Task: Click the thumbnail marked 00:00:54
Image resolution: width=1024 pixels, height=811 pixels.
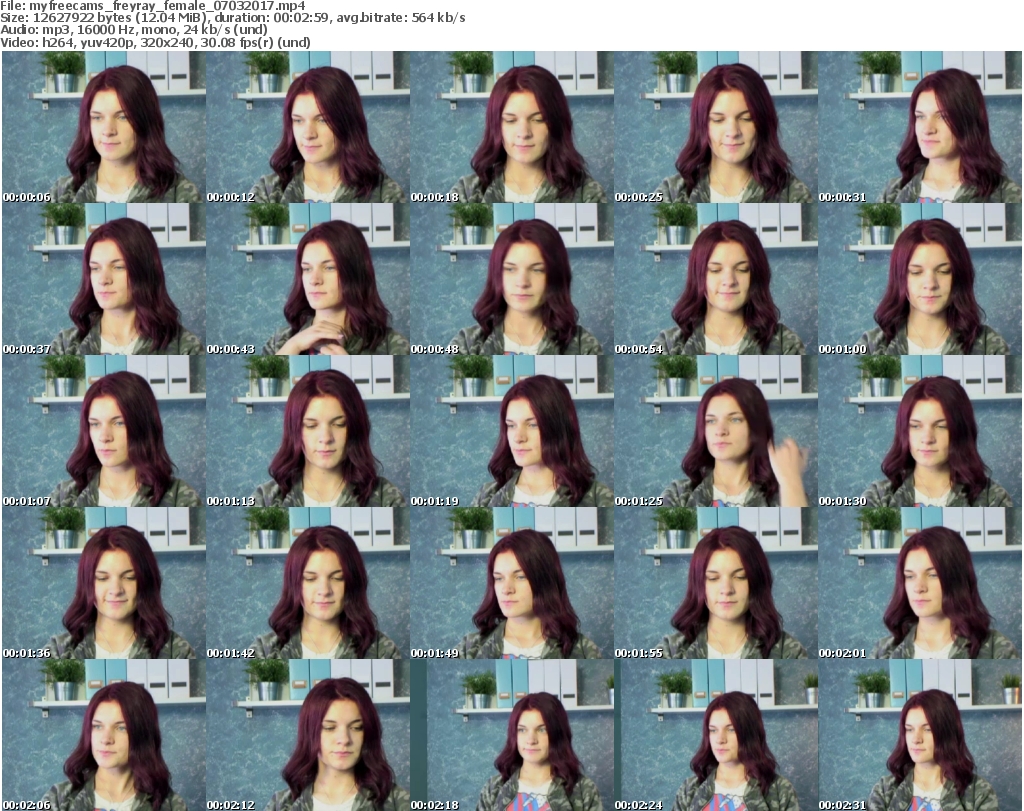Action: click(x=716, y=279)
